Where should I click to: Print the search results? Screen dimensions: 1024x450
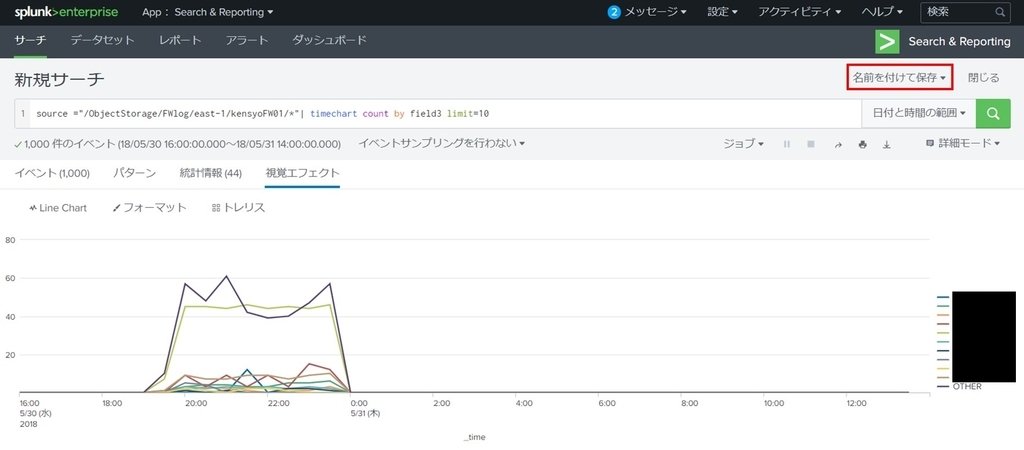(x=862, y=144)
